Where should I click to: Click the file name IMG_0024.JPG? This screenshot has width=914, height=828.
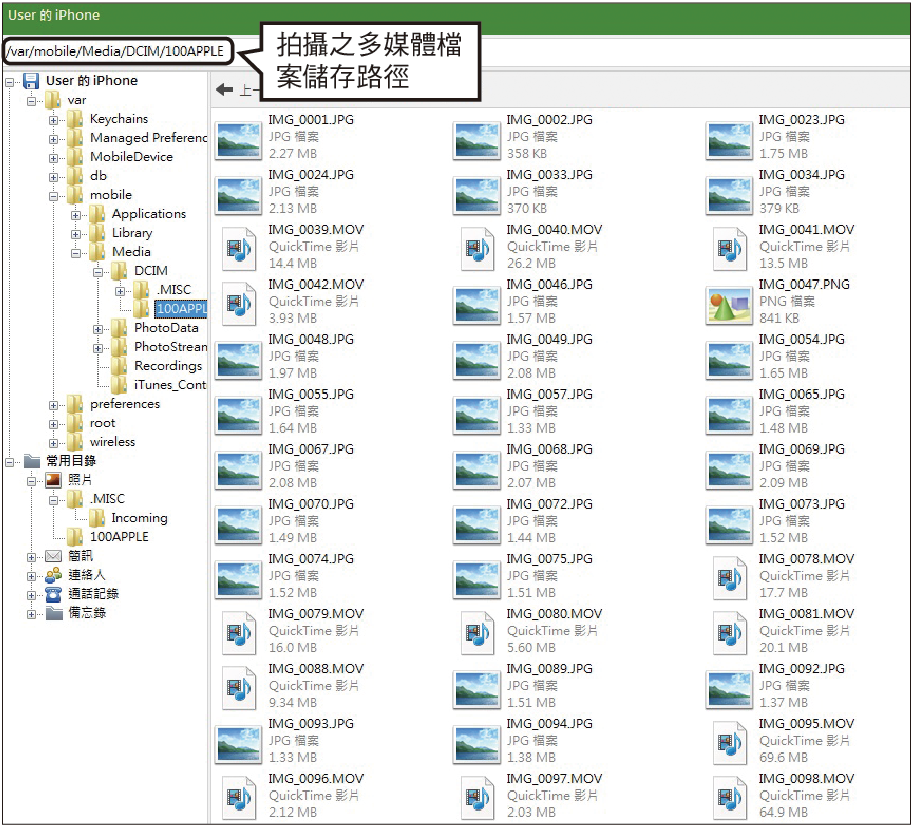pyautogui.click(x=311, y=174)
